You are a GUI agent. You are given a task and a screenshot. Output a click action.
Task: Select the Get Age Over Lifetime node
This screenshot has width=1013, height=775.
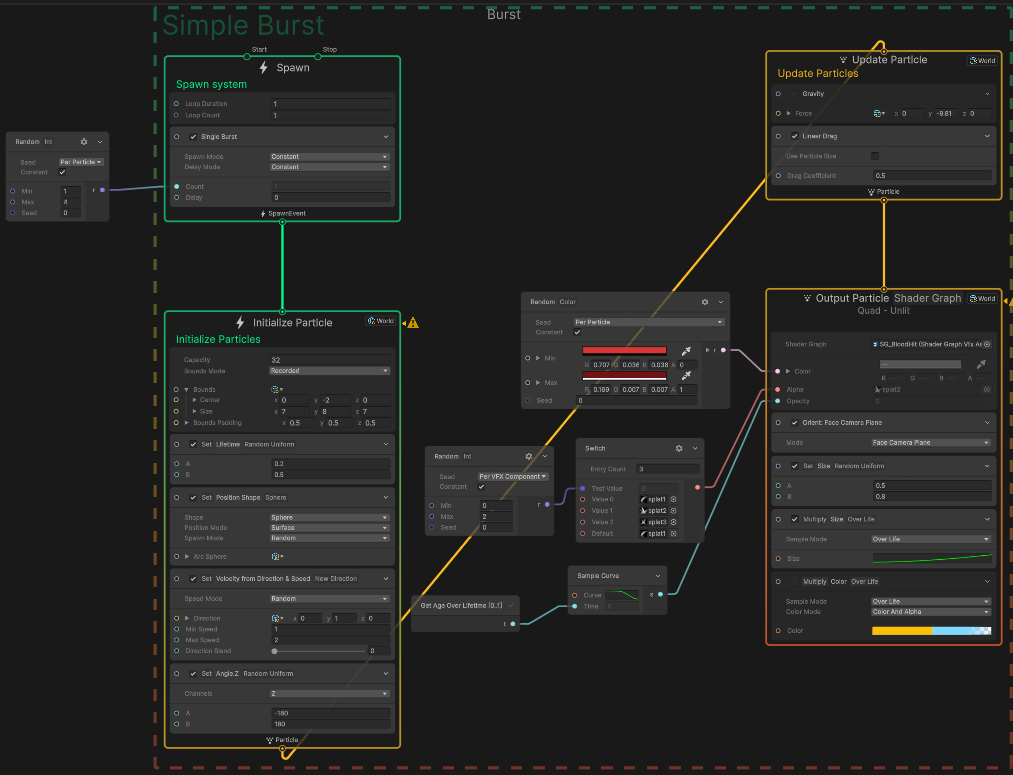[x=460, y=606]
